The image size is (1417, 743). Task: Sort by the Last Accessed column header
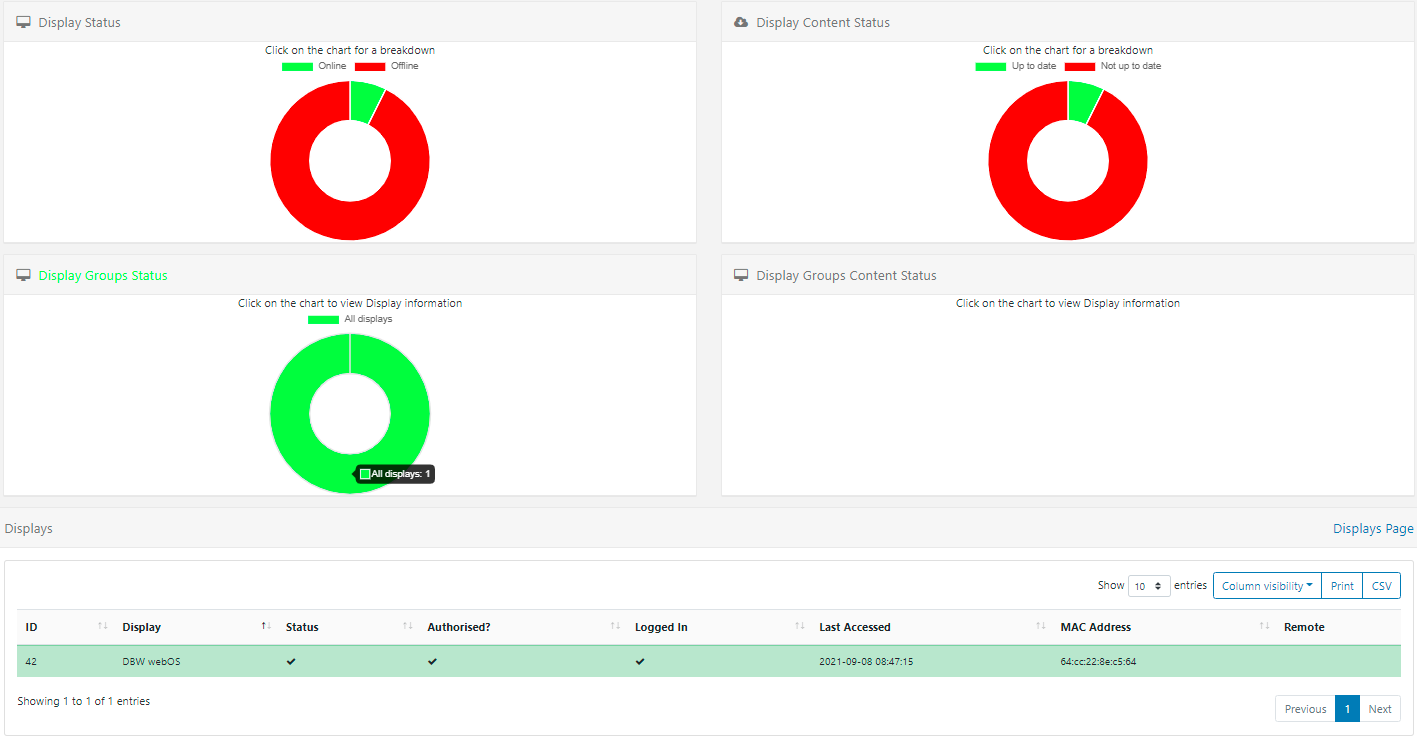[x=854, y=627]
